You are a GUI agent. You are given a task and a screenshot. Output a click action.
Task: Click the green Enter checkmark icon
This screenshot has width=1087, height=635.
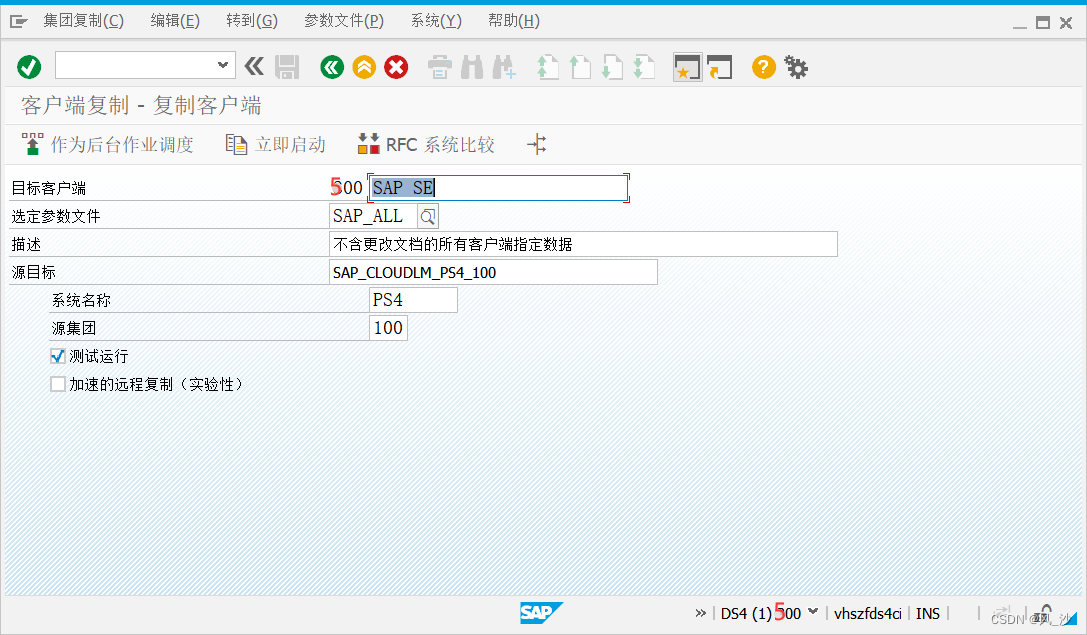[29, 67]
